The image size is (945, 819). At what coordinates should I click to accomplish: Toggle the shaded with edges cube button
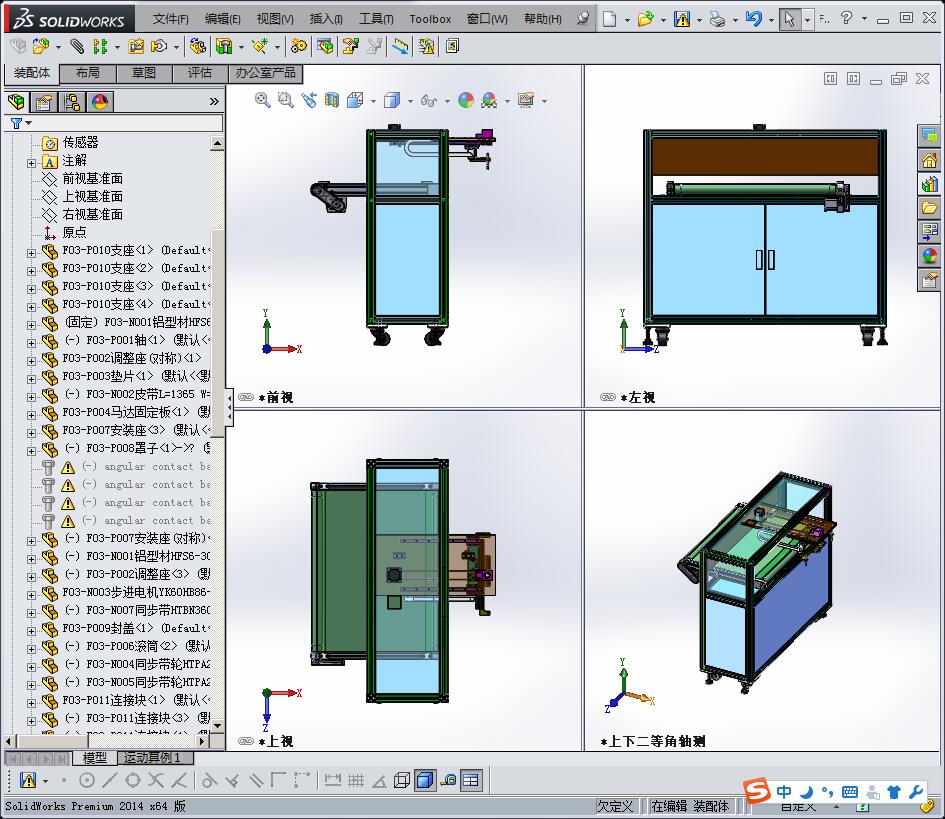click(x=425, y=780)
